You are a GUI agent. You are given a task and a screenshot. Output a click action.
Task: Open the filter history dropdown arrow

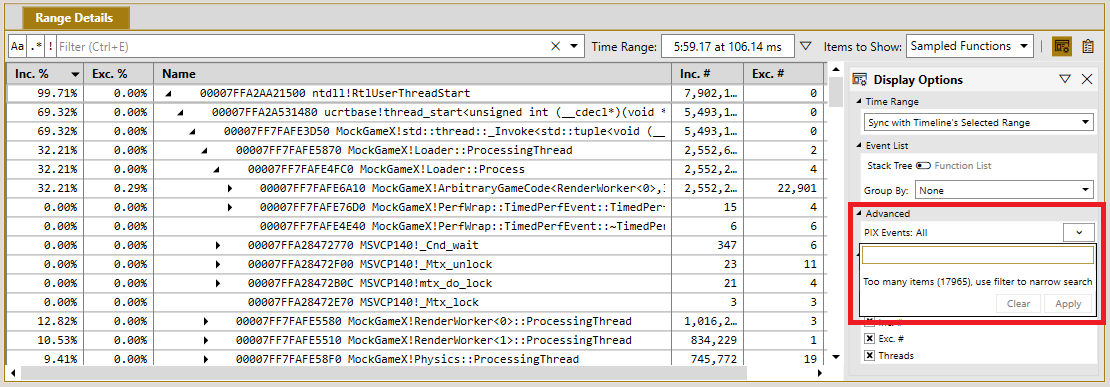(573, 47)
